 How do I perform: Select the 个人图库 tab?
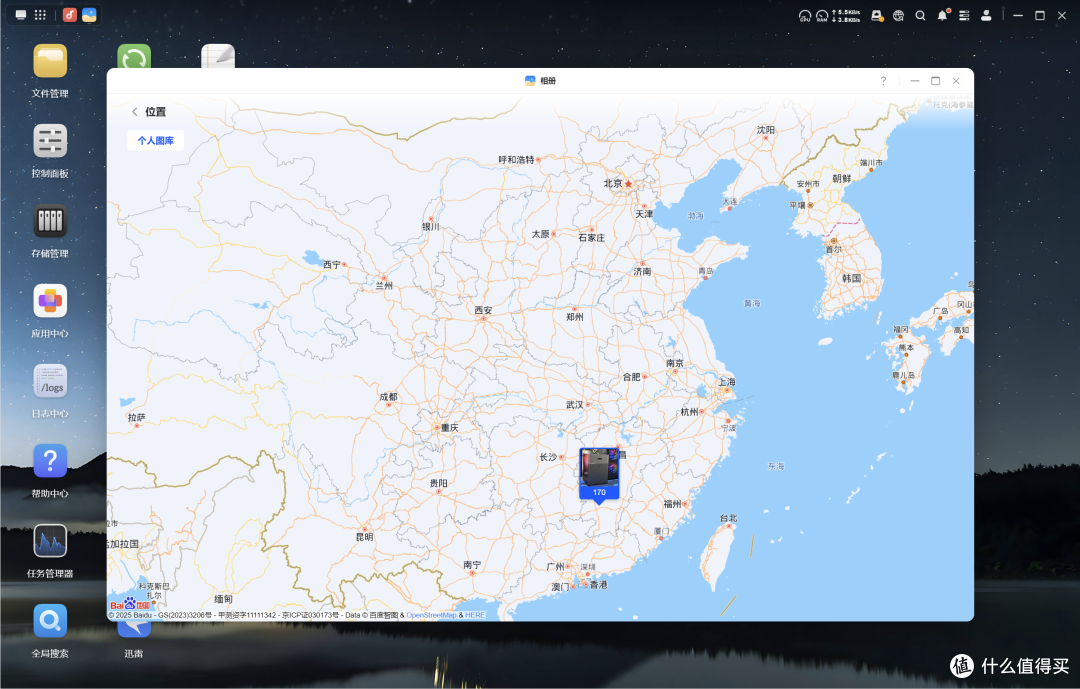click(x=156, y=141)
